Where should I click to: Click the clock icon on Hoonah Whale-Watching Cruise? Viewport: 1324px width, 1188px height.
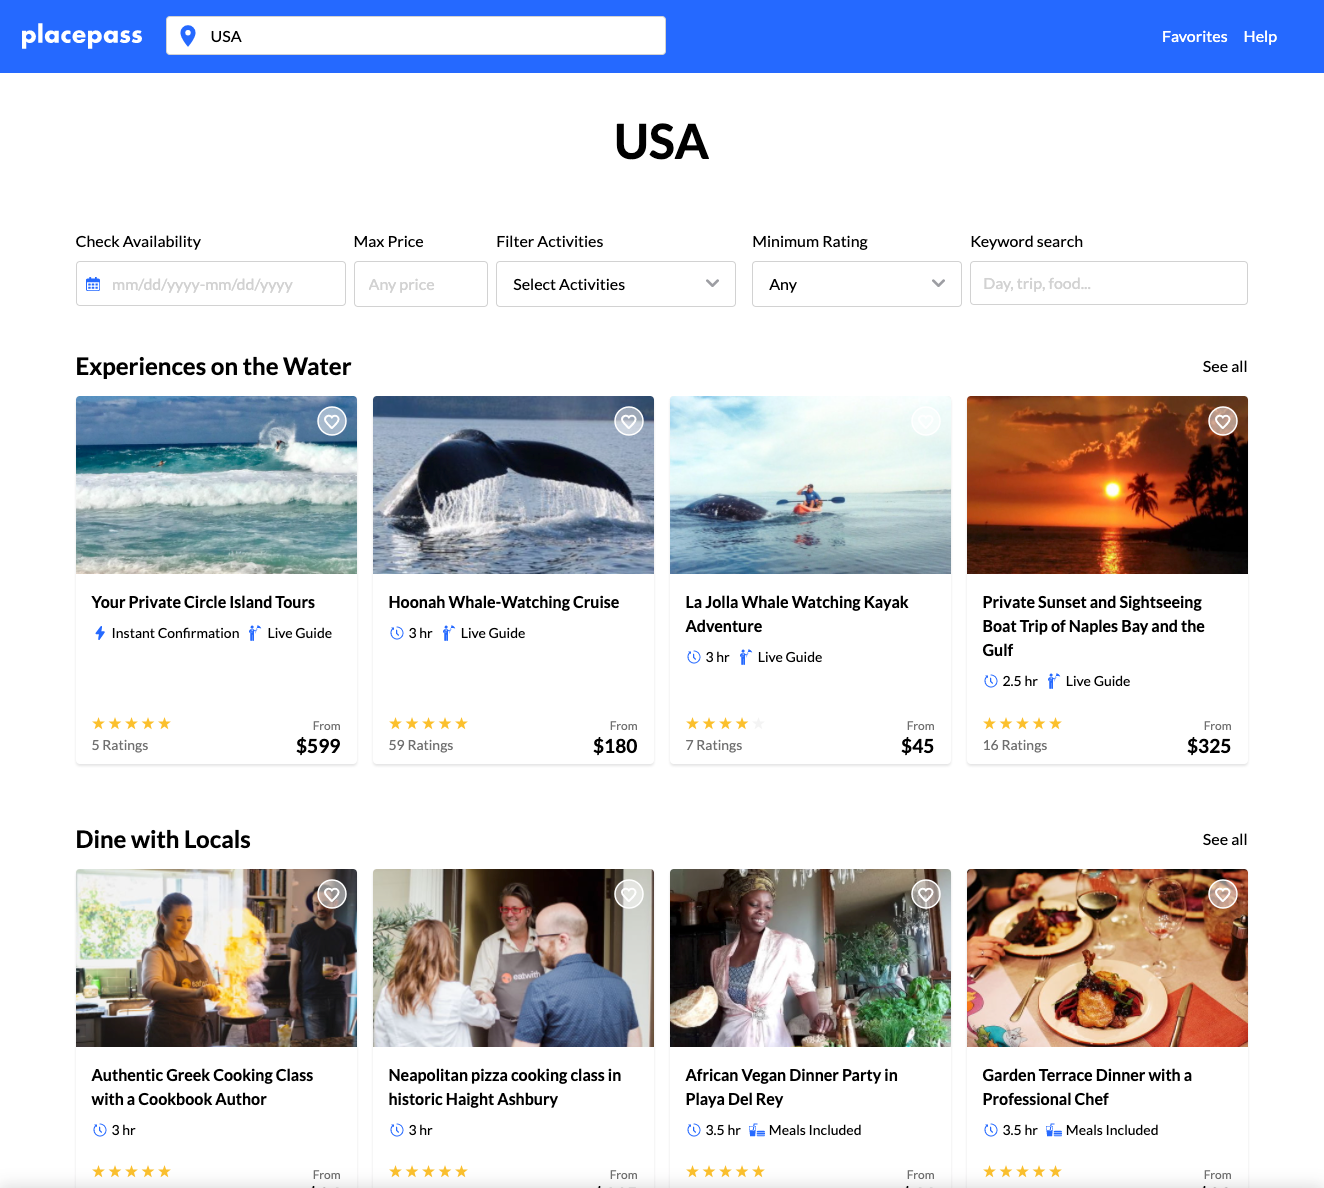(396, 632)
